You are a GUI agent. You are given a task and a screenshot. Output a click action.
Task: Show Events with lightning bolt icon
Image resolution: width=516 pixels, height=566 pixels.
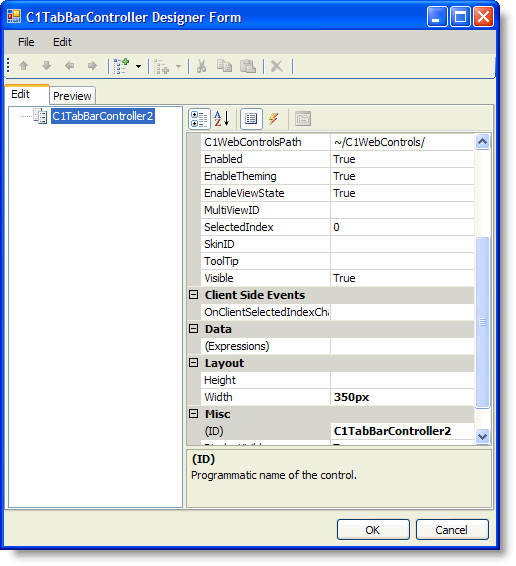274,119
